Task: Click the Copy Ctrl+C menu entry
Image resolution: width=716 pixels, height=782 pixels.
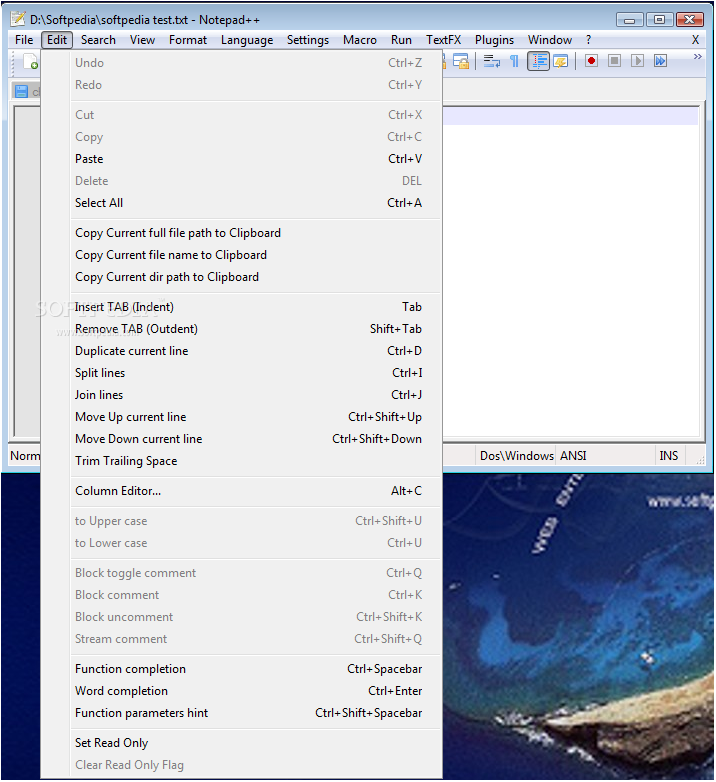Action: [242, 137]
